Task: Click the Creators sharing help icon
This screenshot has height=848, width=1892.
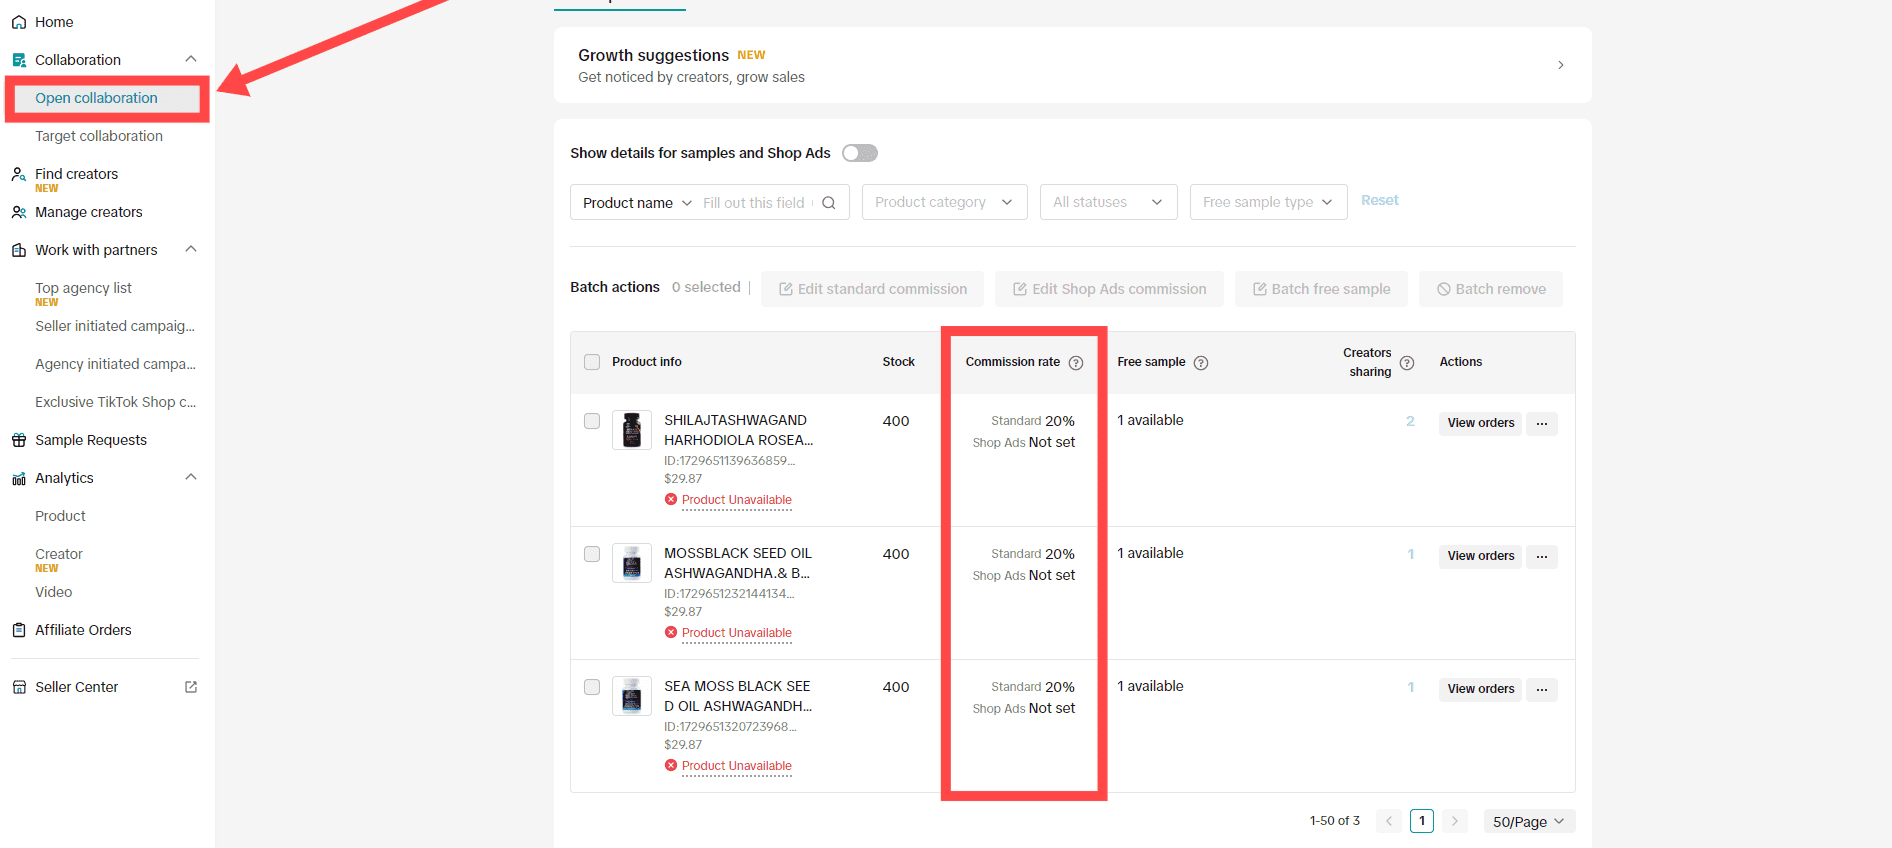Action: (1407, 363)
